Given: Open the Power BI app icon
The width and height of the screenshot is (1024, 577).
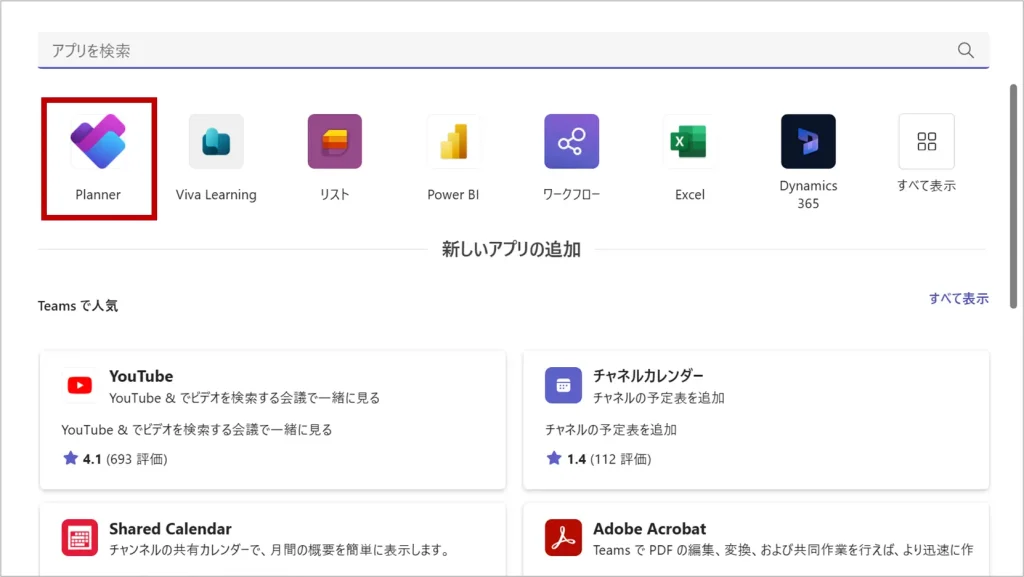Looking at the screenshot, I should tap(453, 142).
